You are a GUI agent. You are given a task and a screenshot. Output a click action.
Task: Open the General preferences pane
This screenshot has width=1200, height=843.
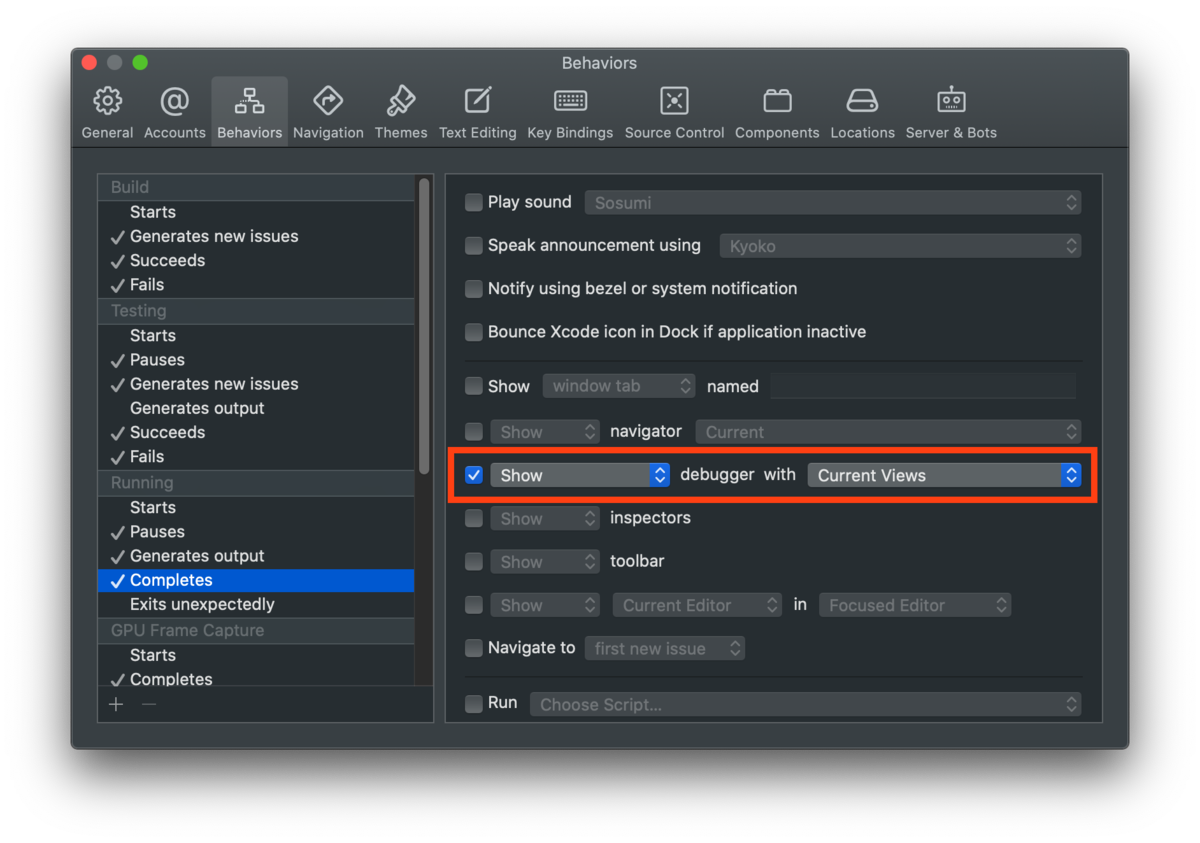pyautogui.click(x=107, y=112)
